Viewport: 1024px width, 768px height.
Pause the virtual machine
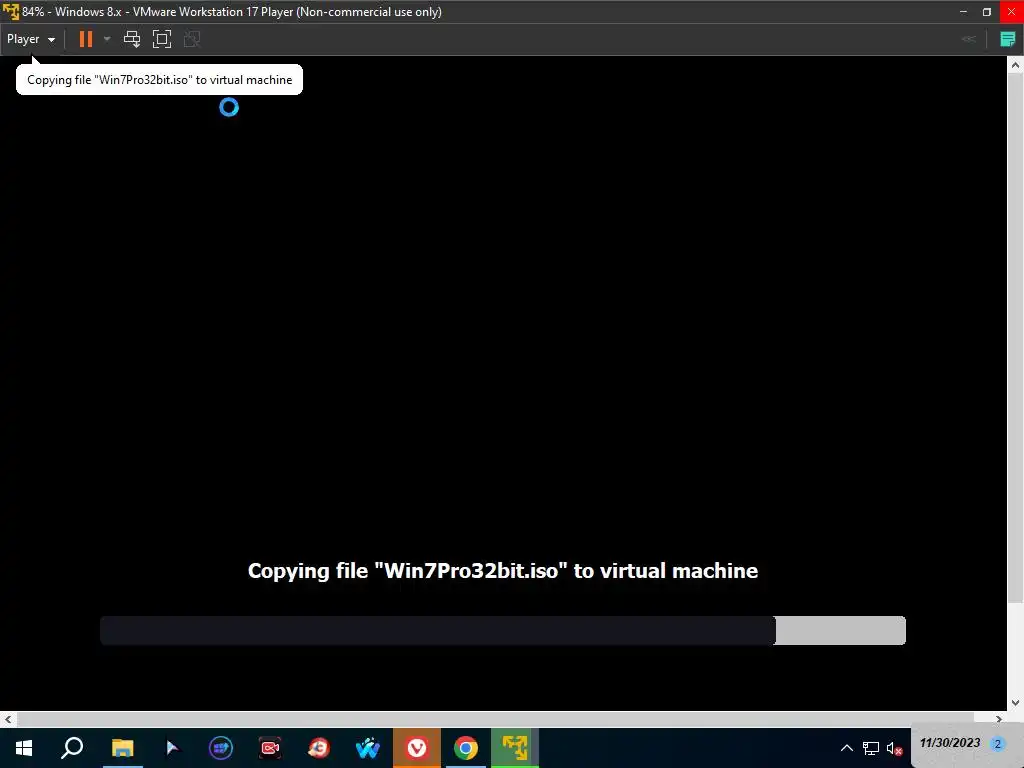click(86, 39)
